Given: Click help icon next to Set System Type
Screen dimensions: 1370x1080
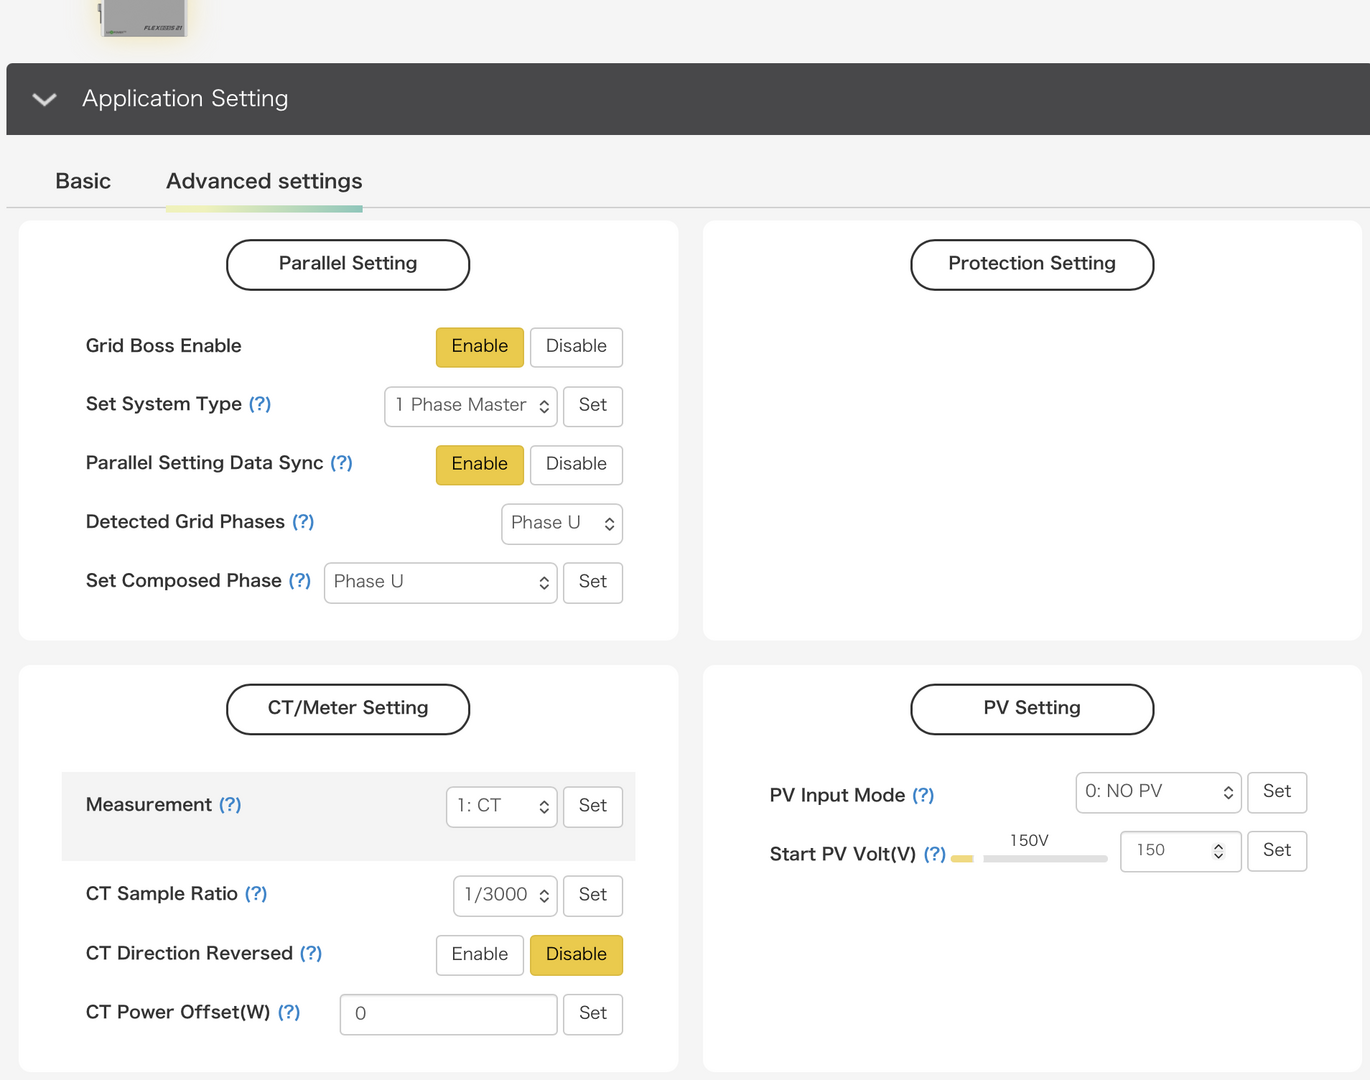Looking at the screenshot, I should 260,404.
